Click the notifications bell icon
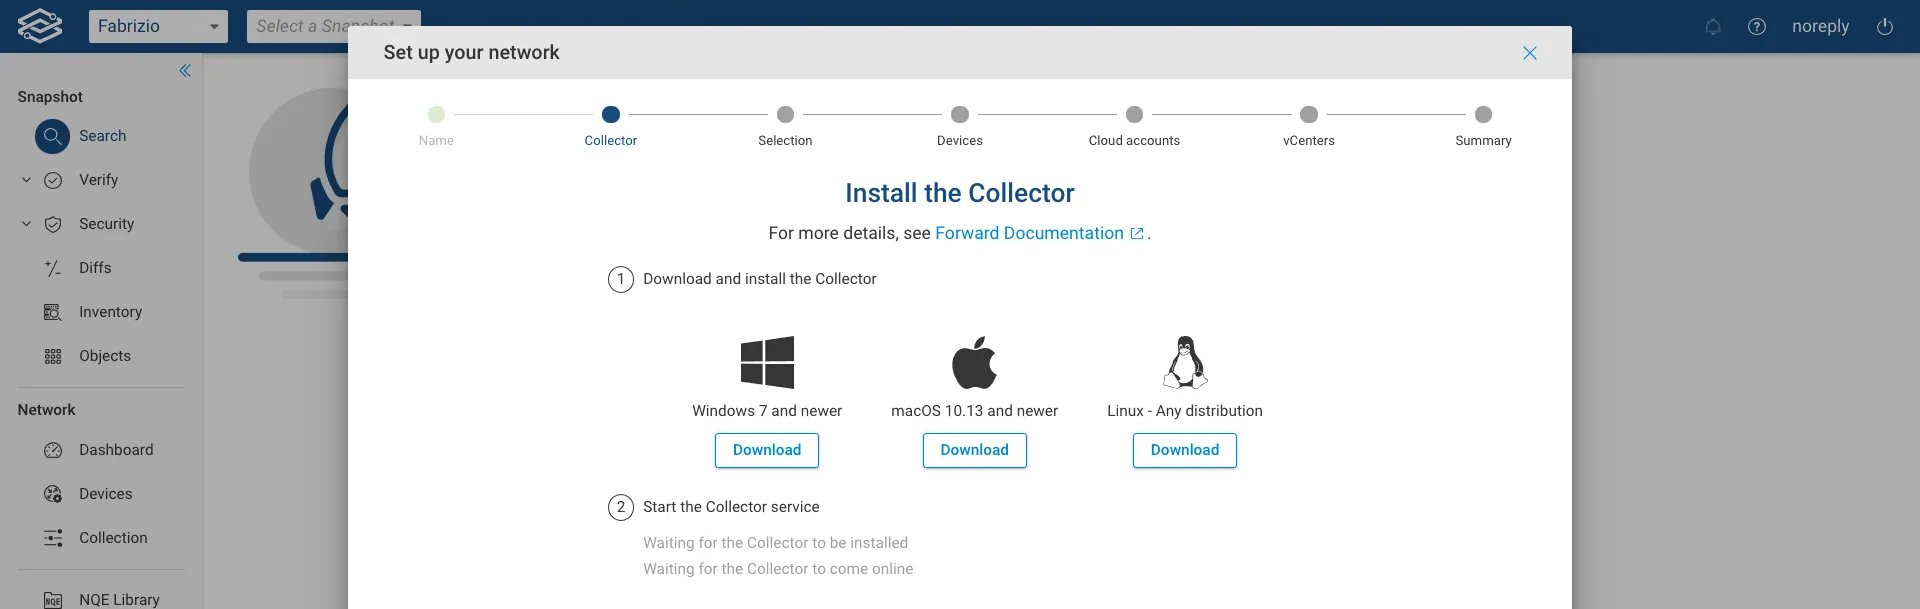The image size is (1920, 609). [x=1713, y=27]
